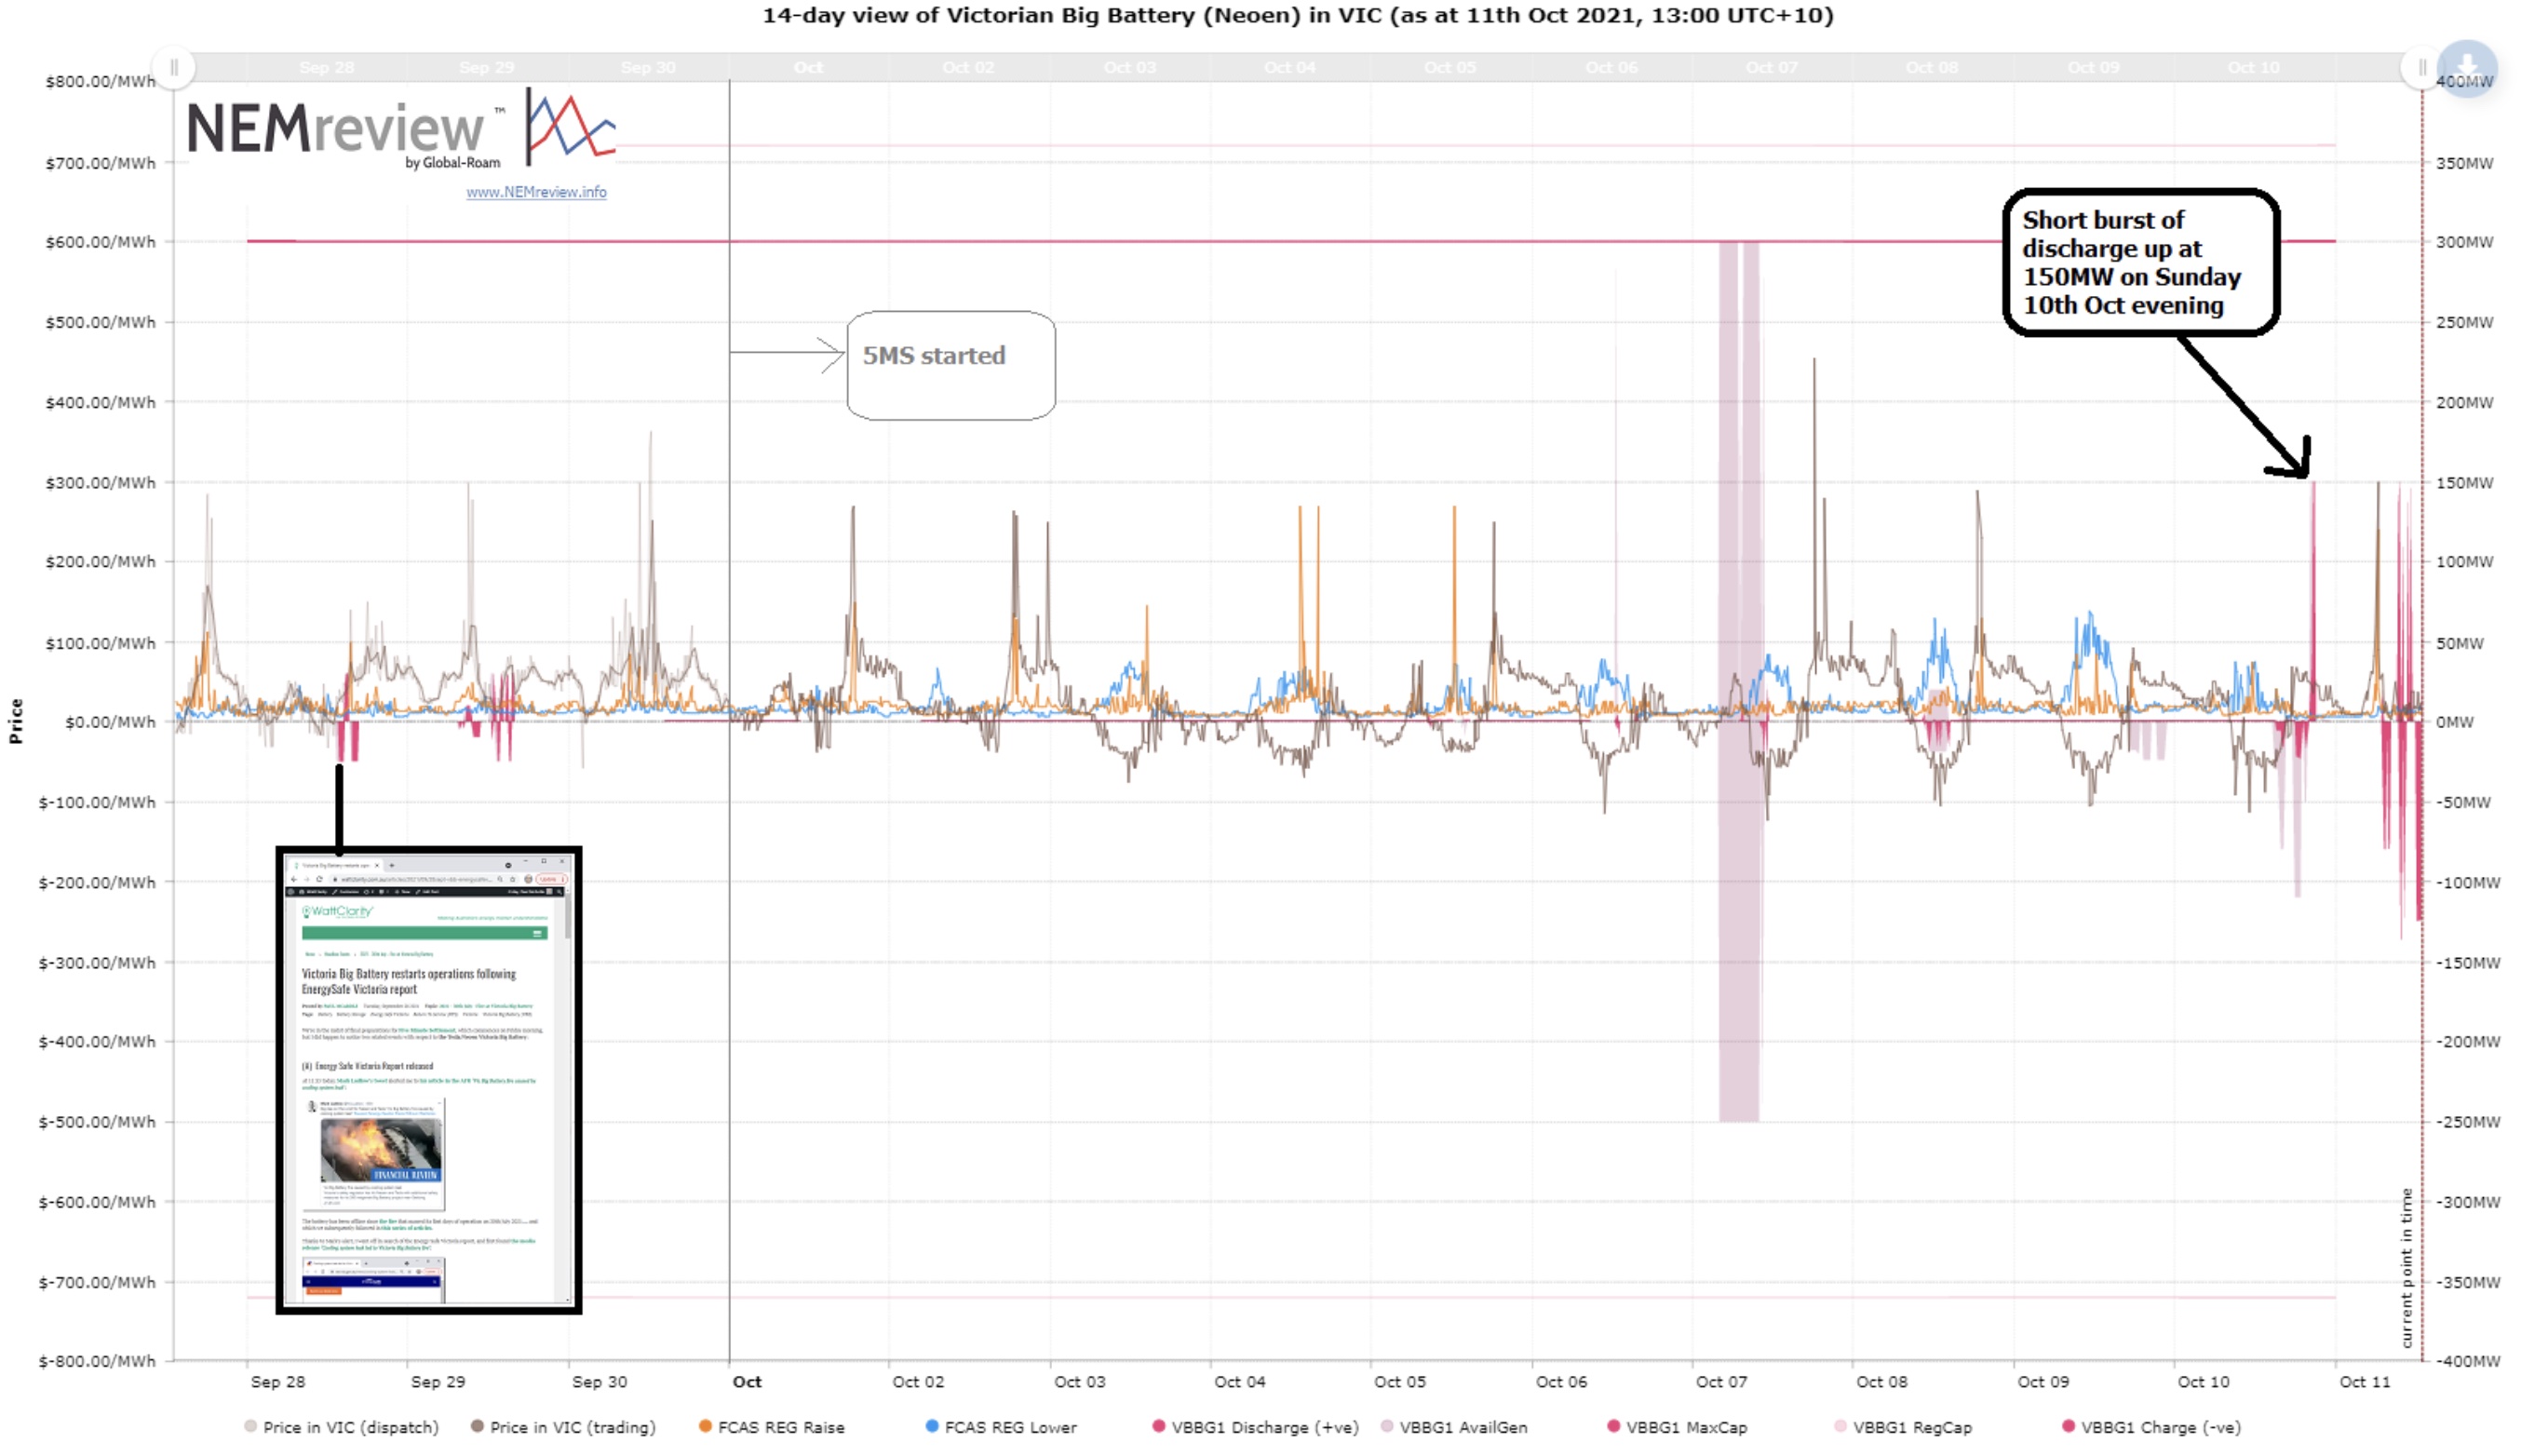Click the download chart icon
The width and height of the screenshot is (2521, 1456).
(x=2466, y=68)
